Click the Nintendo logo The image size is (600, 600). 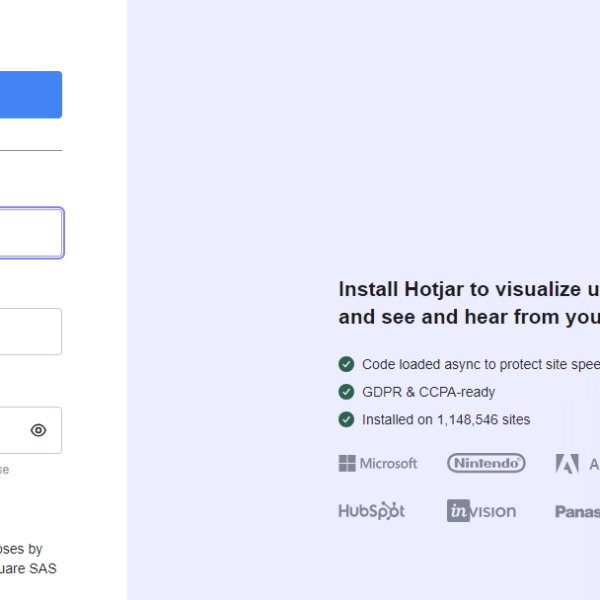[x=486, y=463]
